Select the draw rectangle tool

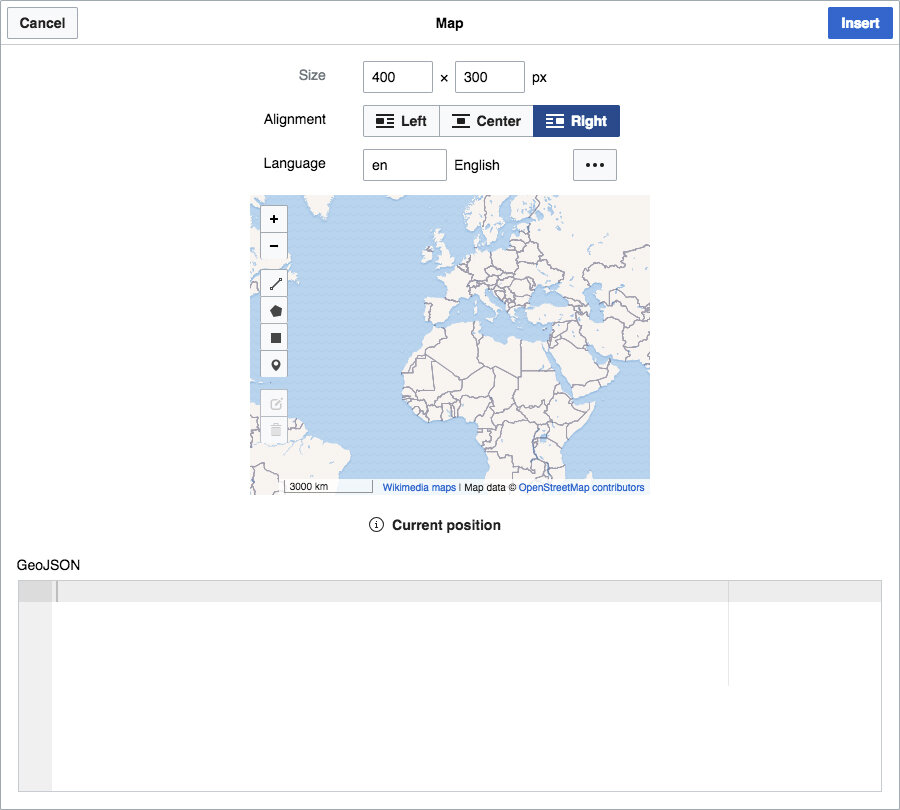(x=276, y=338)
